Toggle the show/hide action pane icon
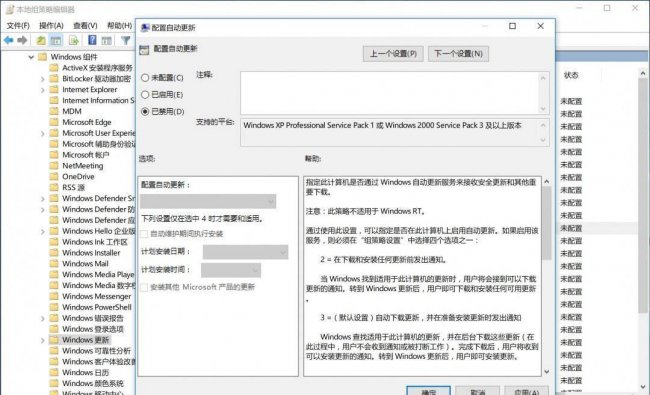The width and height of the screenshot is (650, 395). click(x=107, y=40)
